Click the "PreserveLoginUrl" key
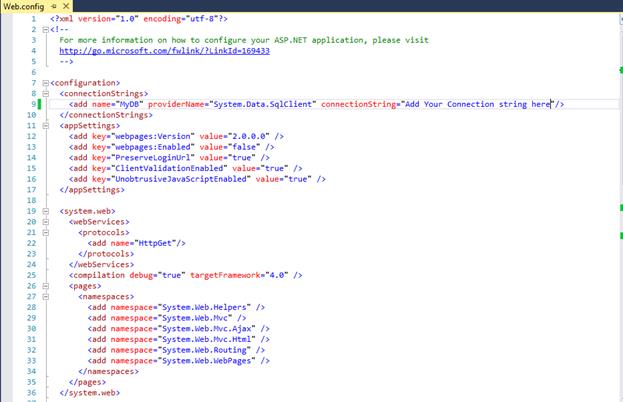Viewport: 623px width, 402px height. tap(153, 158)
